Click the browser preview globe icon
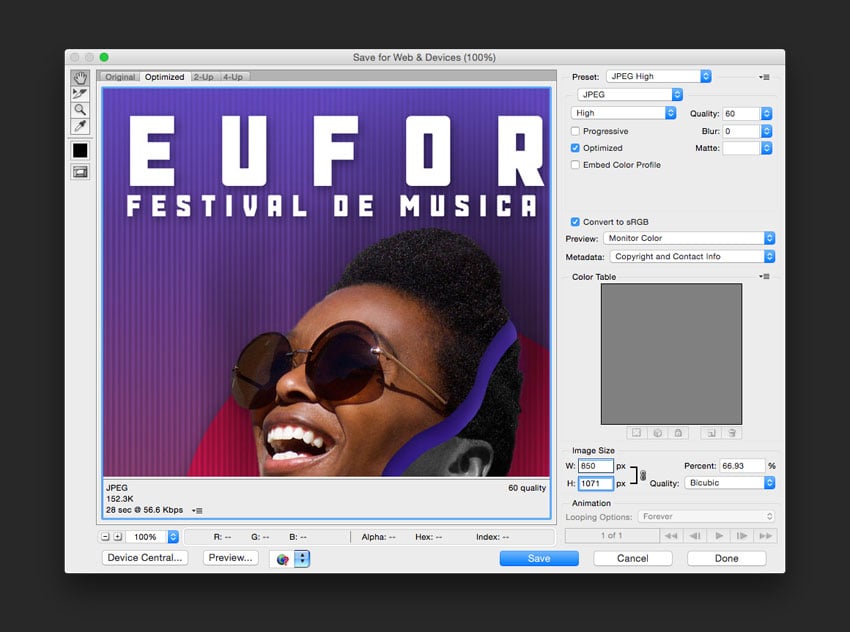The width and height of the screenshot is (850, 632). click(x=282, y=559)
